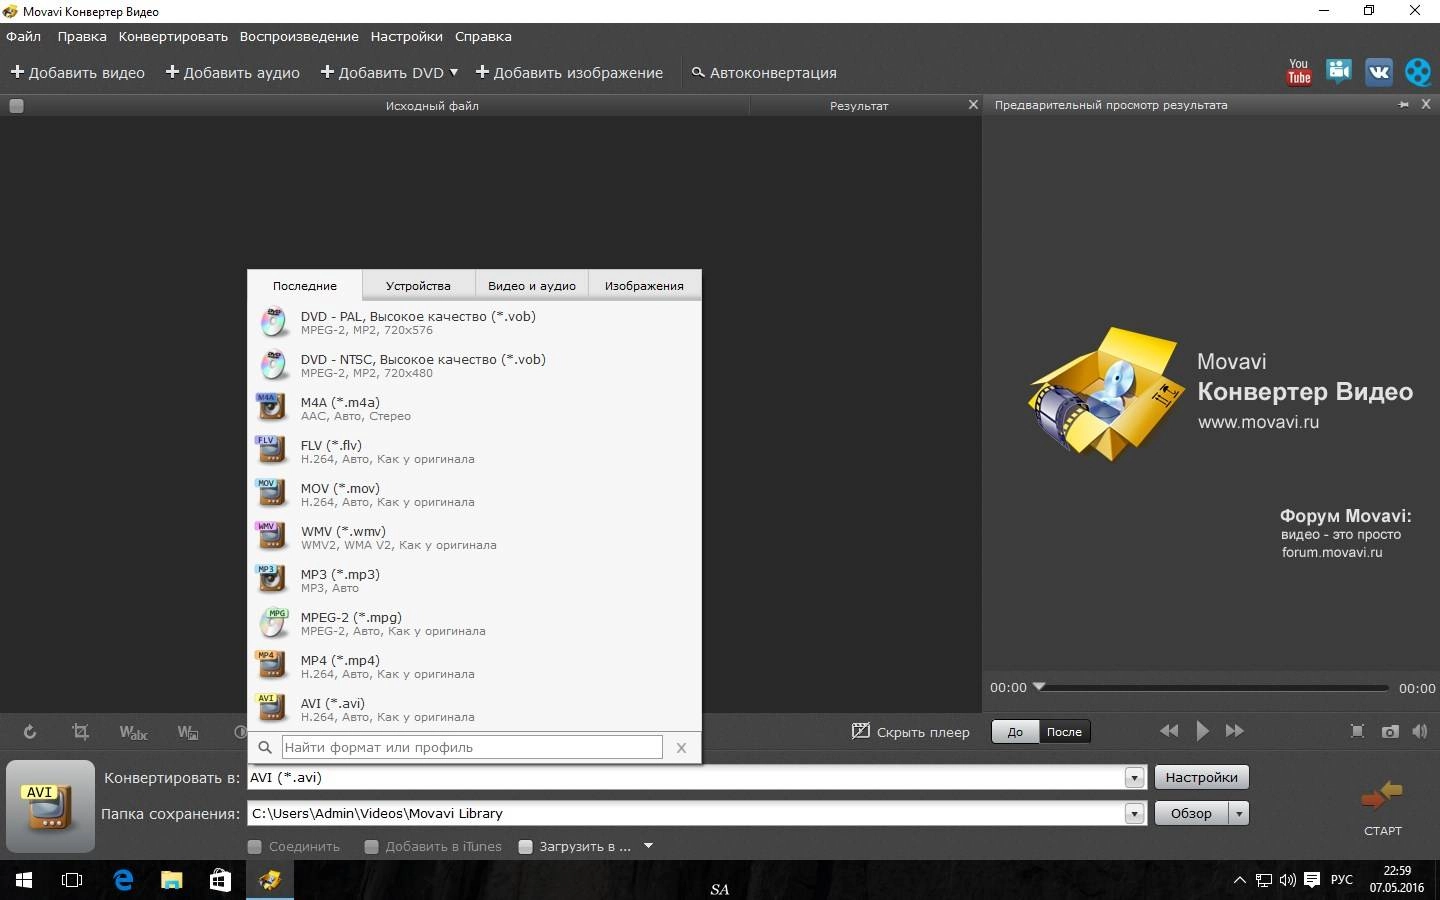Click the playback seek slider handle
Viewport: 1440px width, 900px height.
click(1039, 686)
